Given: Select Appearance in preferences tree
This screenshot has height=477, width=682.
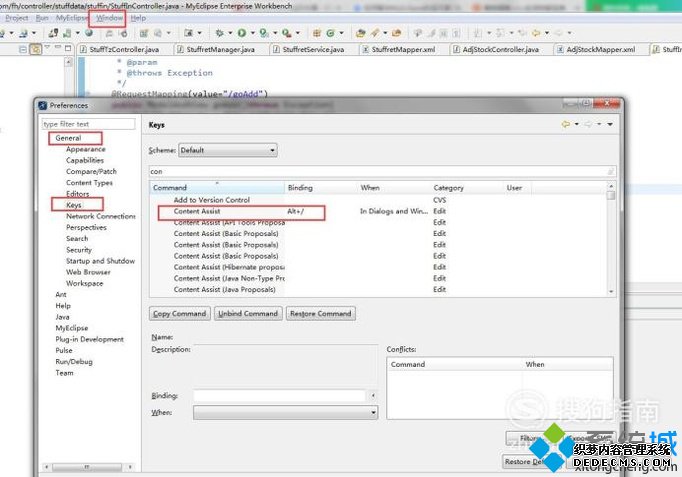Looking at the screenshot, I should pos(86,149).
